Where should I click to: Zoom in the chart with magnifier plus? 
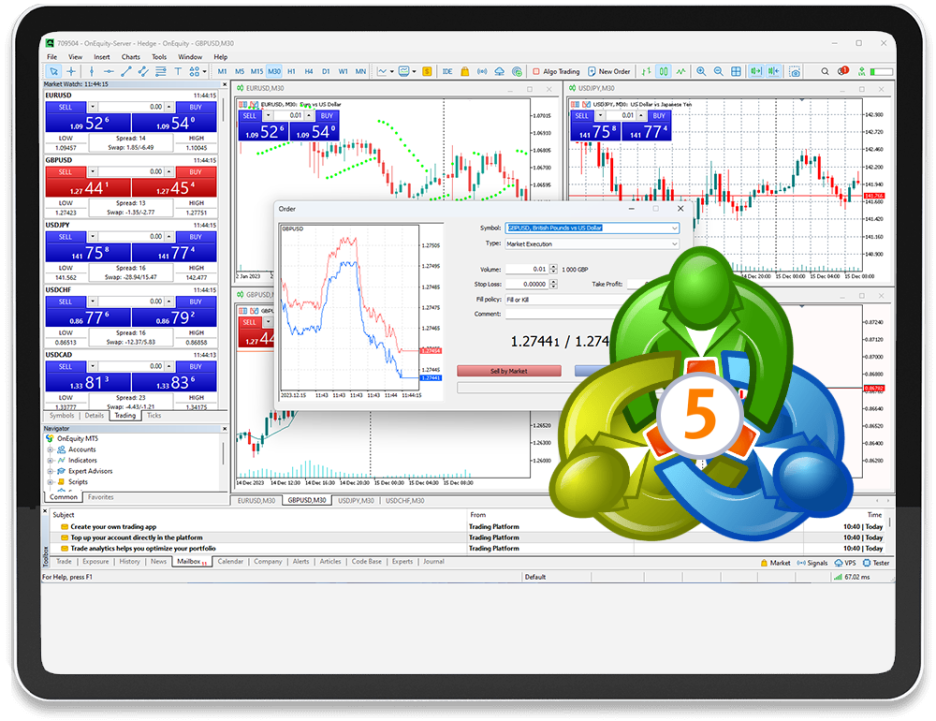pyautogui.click(x=701, y=72)
